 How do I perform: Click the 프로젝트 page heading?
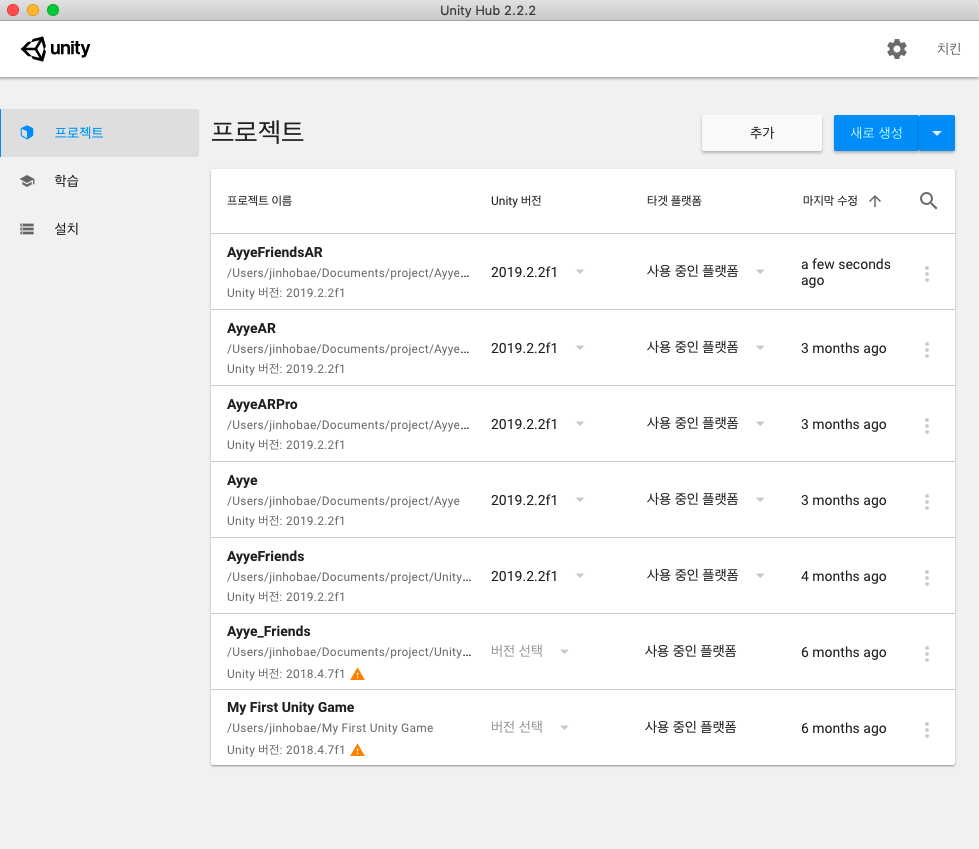click(x=257, y=132)
